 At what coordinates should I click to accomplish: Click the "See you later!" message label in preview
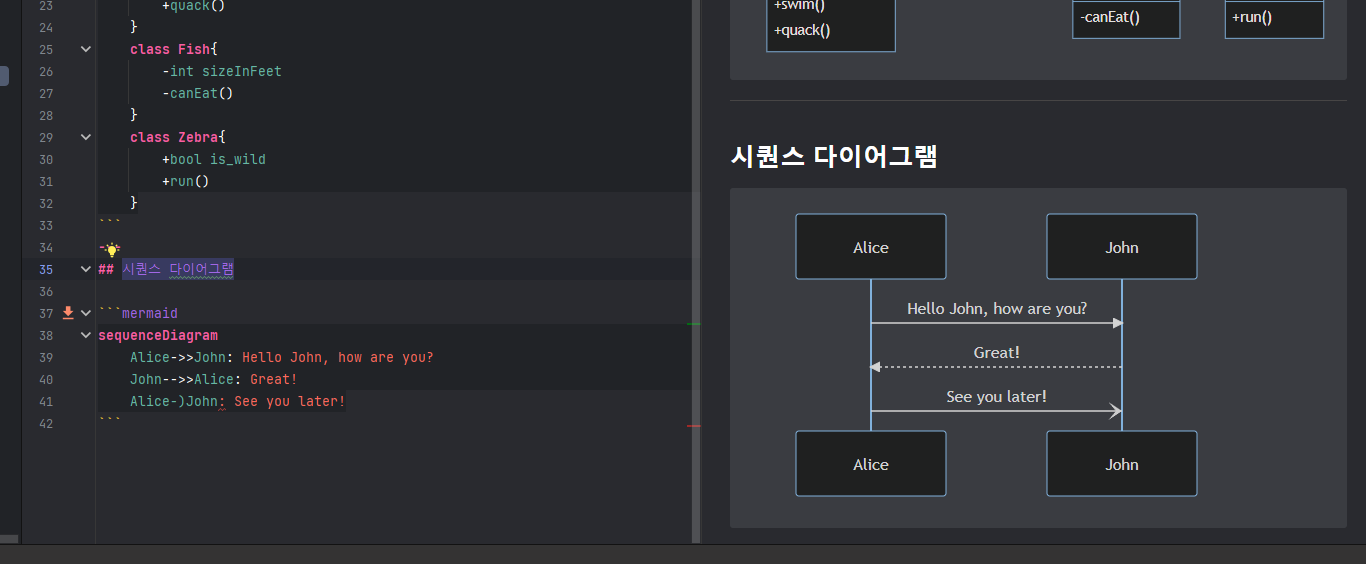click(997, 396)
